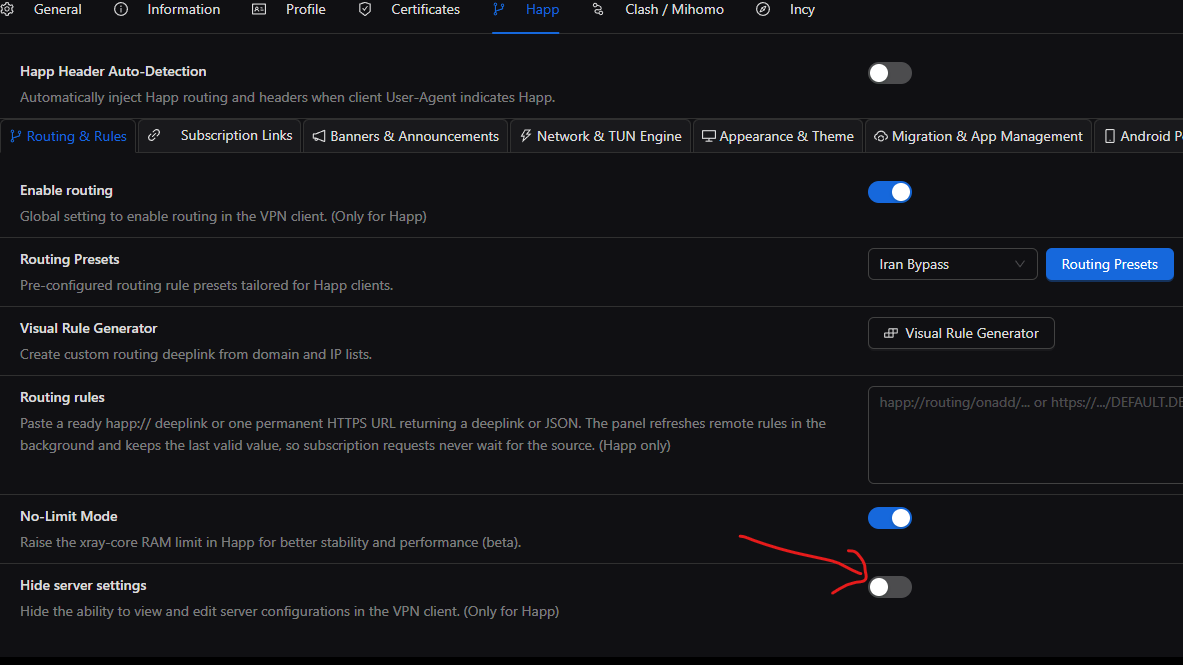Click 'Raise the xray-core RAM limit' description

pyautogui.click(x=270, y=542)
